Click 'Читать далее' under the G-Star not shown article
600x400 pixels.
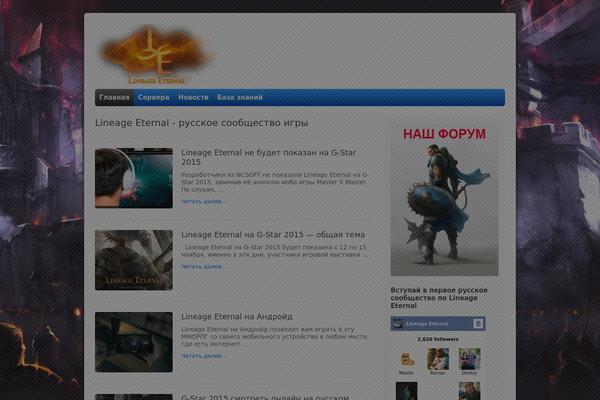click(x=203, y=201)
